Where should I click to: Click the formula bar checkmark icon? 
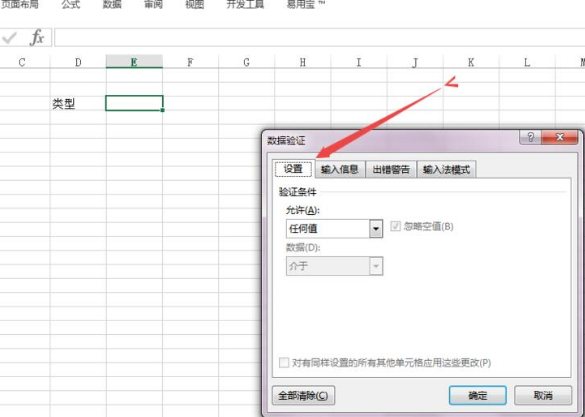[9, 37]
